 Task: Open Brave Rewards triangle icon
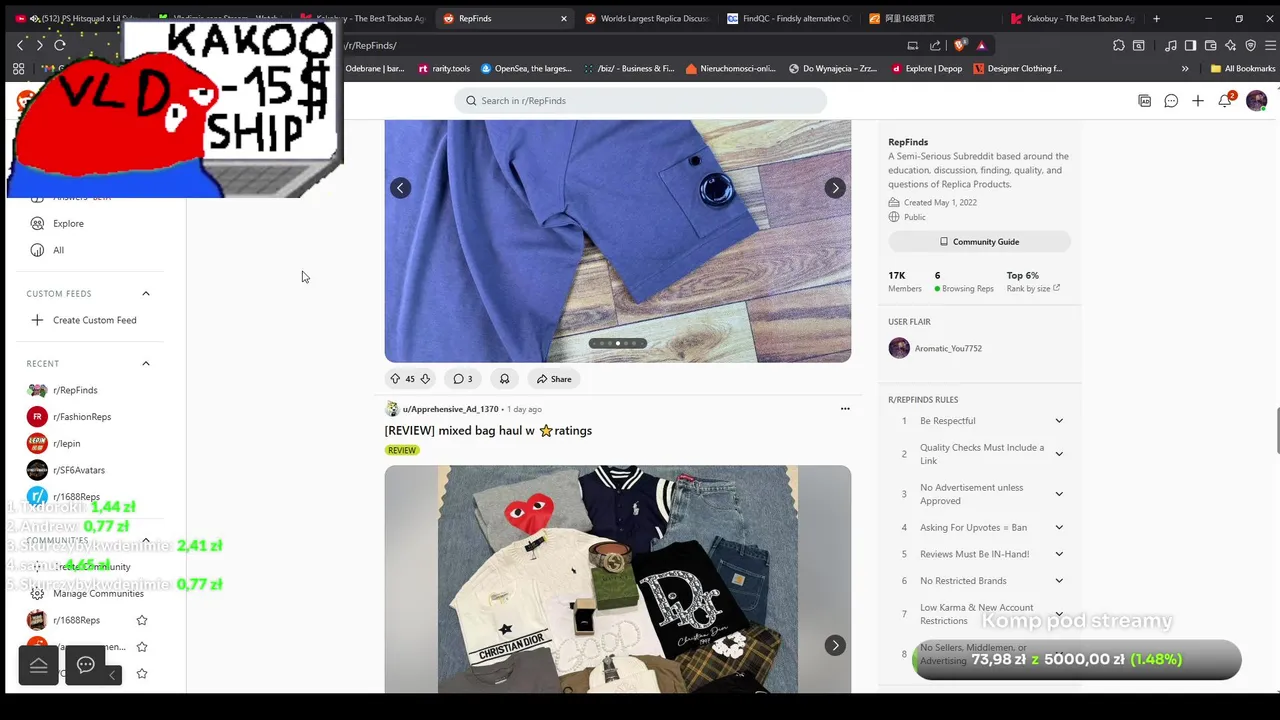981,45
